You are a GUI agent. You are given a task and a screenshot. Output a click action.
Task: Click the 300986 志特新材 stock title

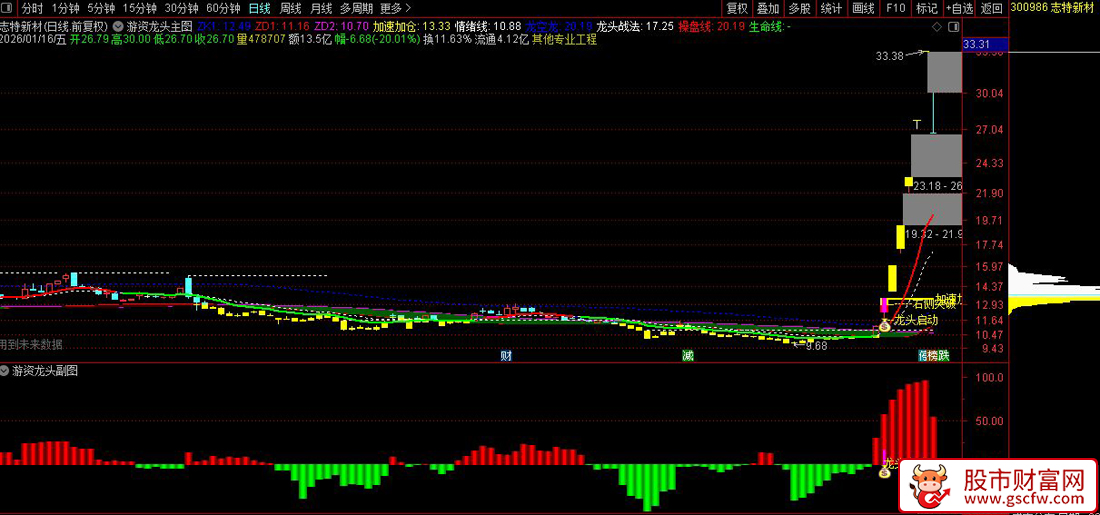(1054, 8)
